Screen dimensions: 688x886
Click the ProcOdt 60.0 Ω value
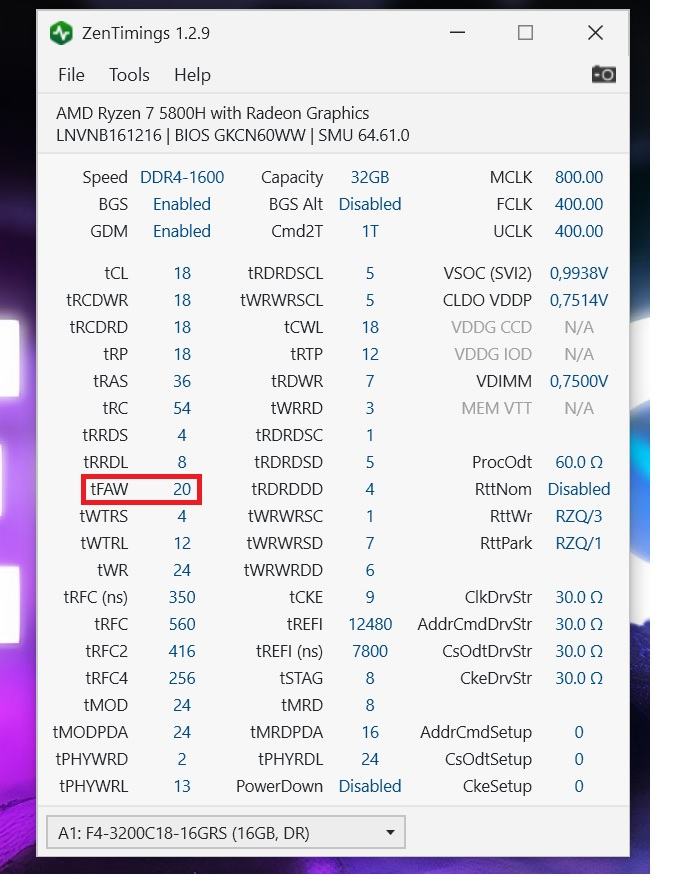[x=579, y=462]
